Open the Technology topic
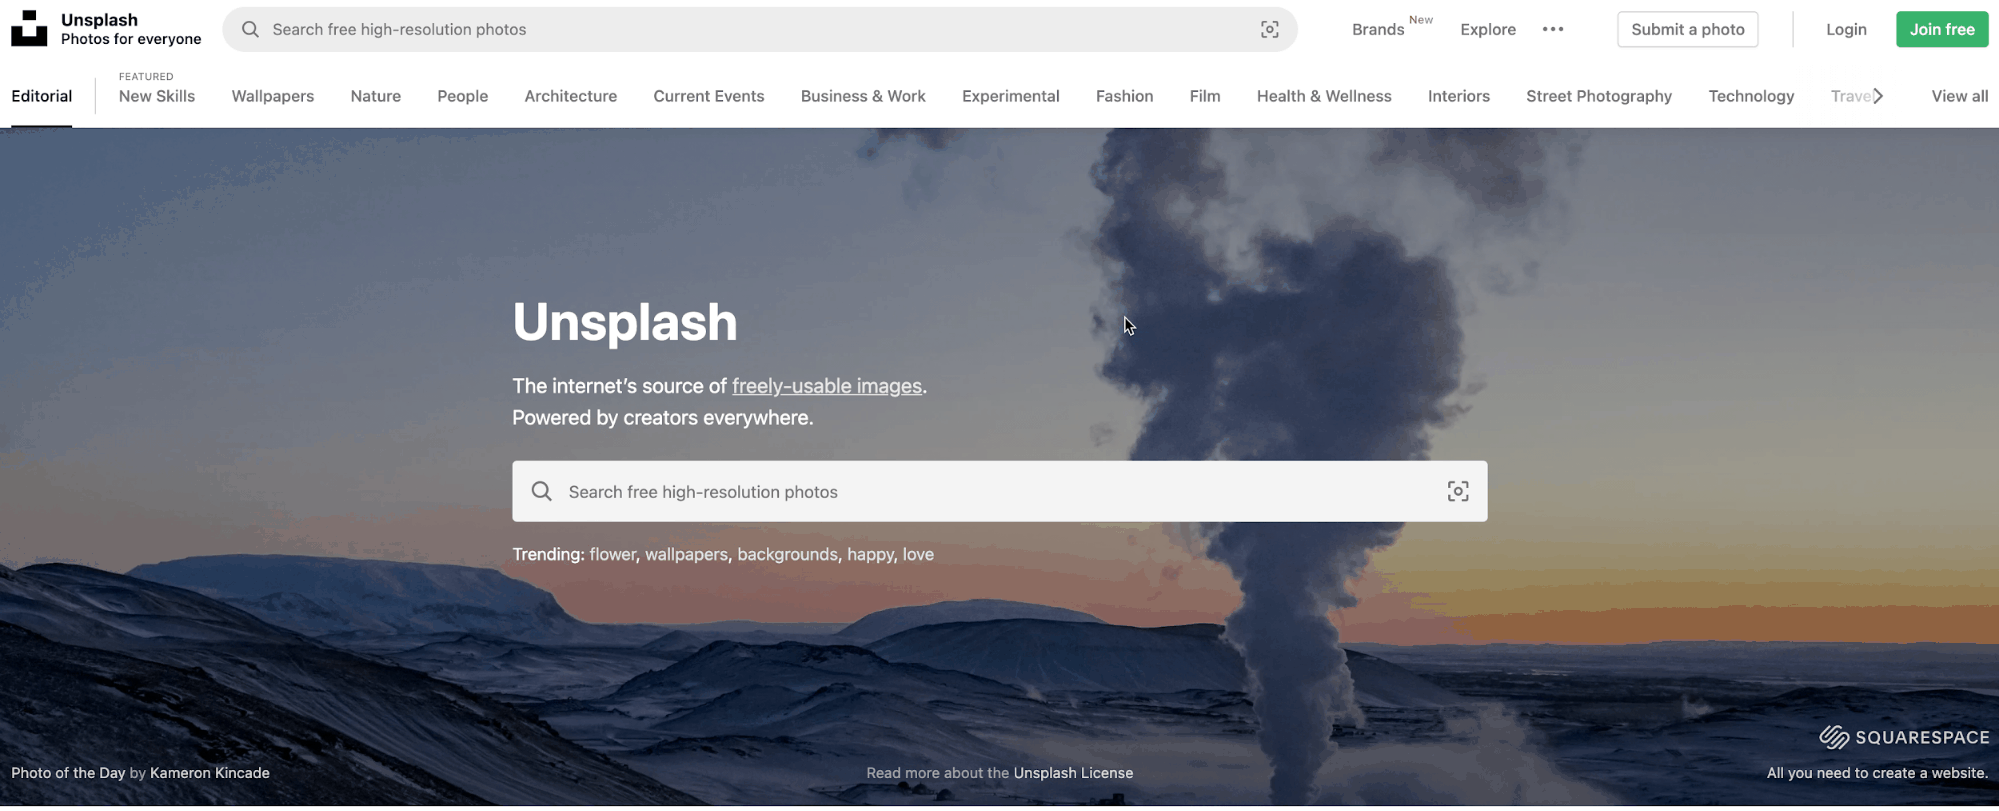This screenshot has height=811, width=1999. [1751, 96]
